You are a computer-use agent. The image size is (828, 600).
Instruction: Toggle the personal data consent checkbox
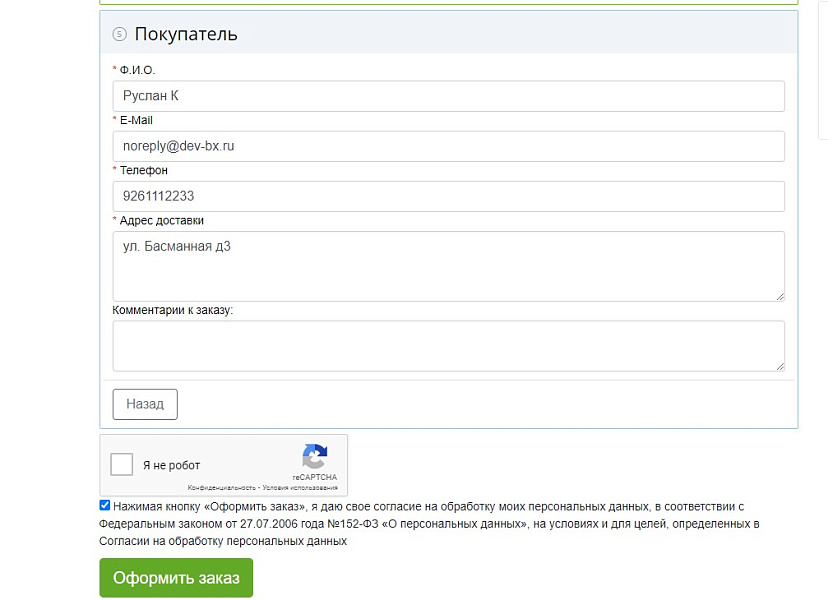pos(105,506)
